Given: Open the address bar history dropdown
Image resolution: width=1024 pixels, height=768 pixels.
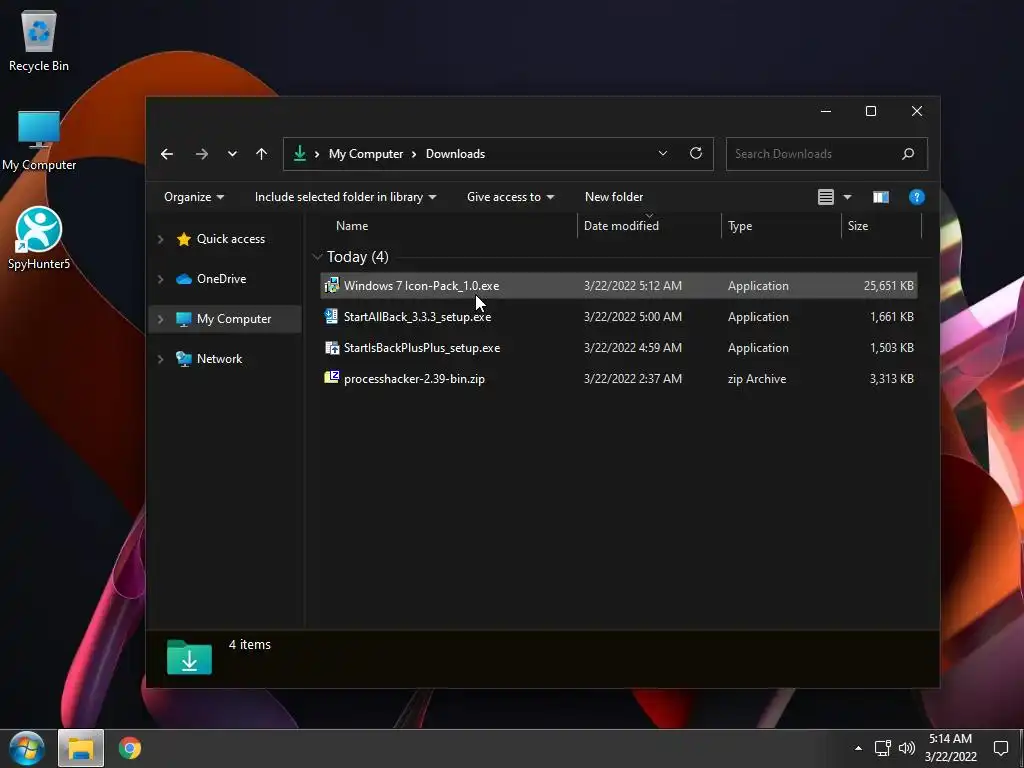Looking at the screenshot, I should (663, 153).
